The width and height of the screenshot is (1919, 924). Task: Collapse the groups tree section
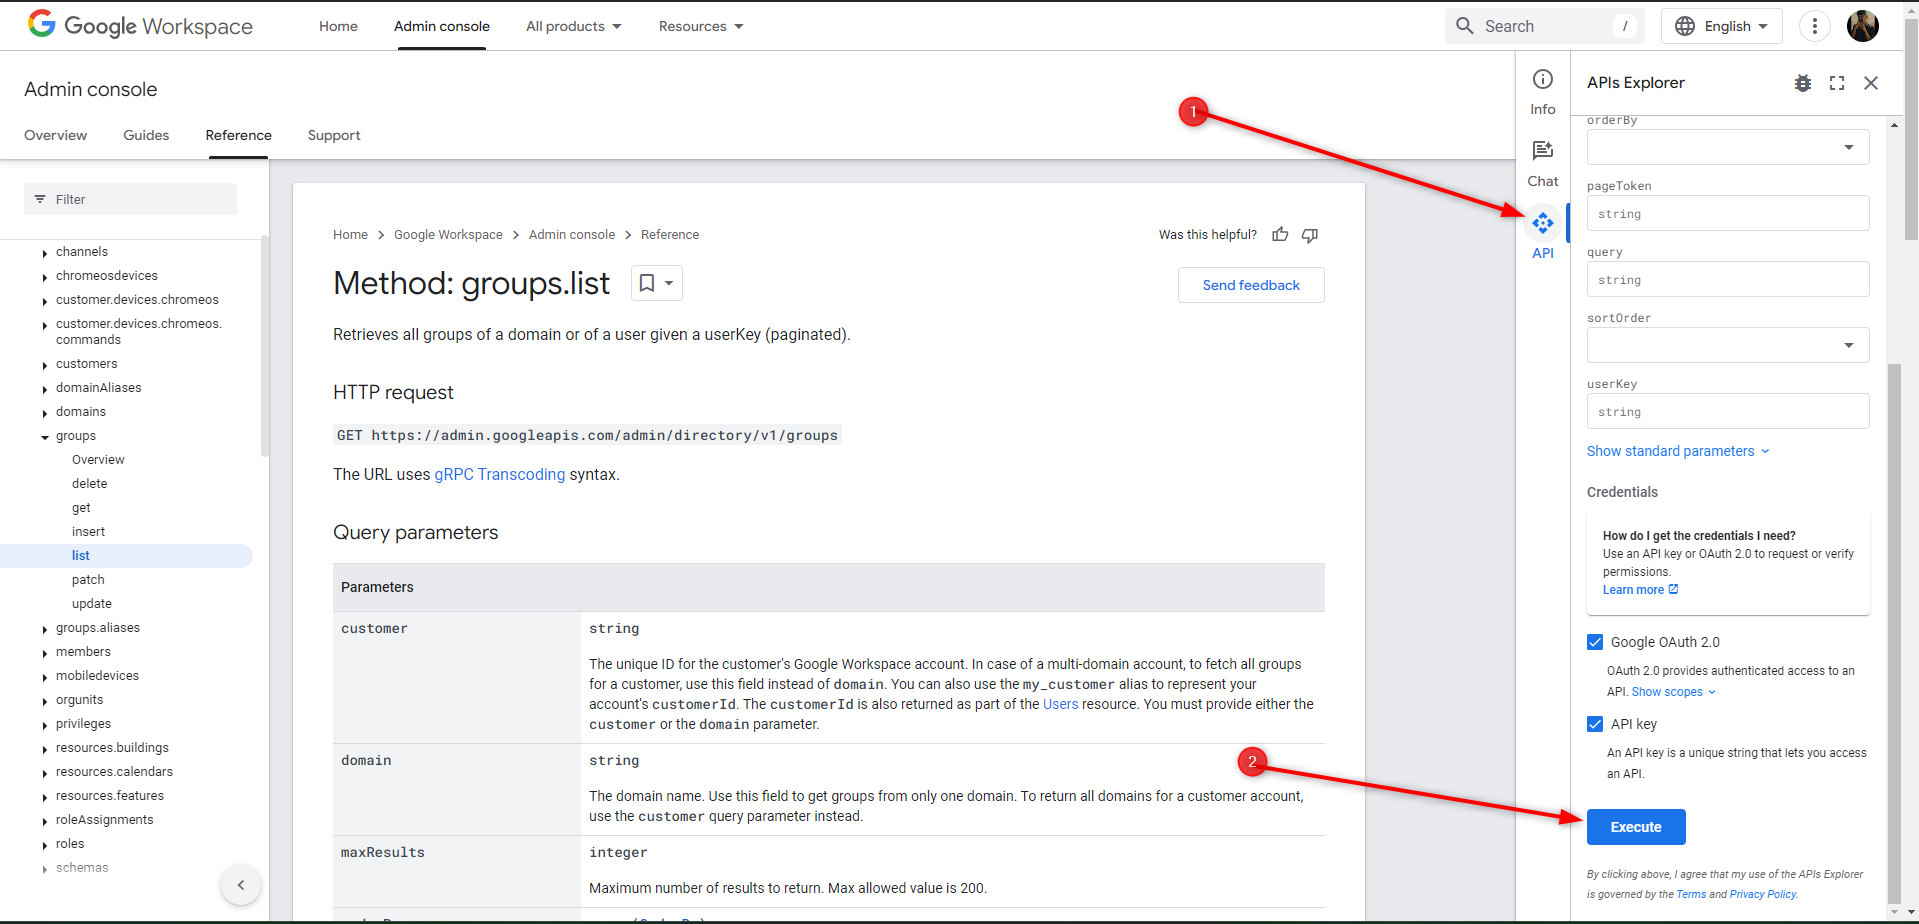tap(45, 437)
